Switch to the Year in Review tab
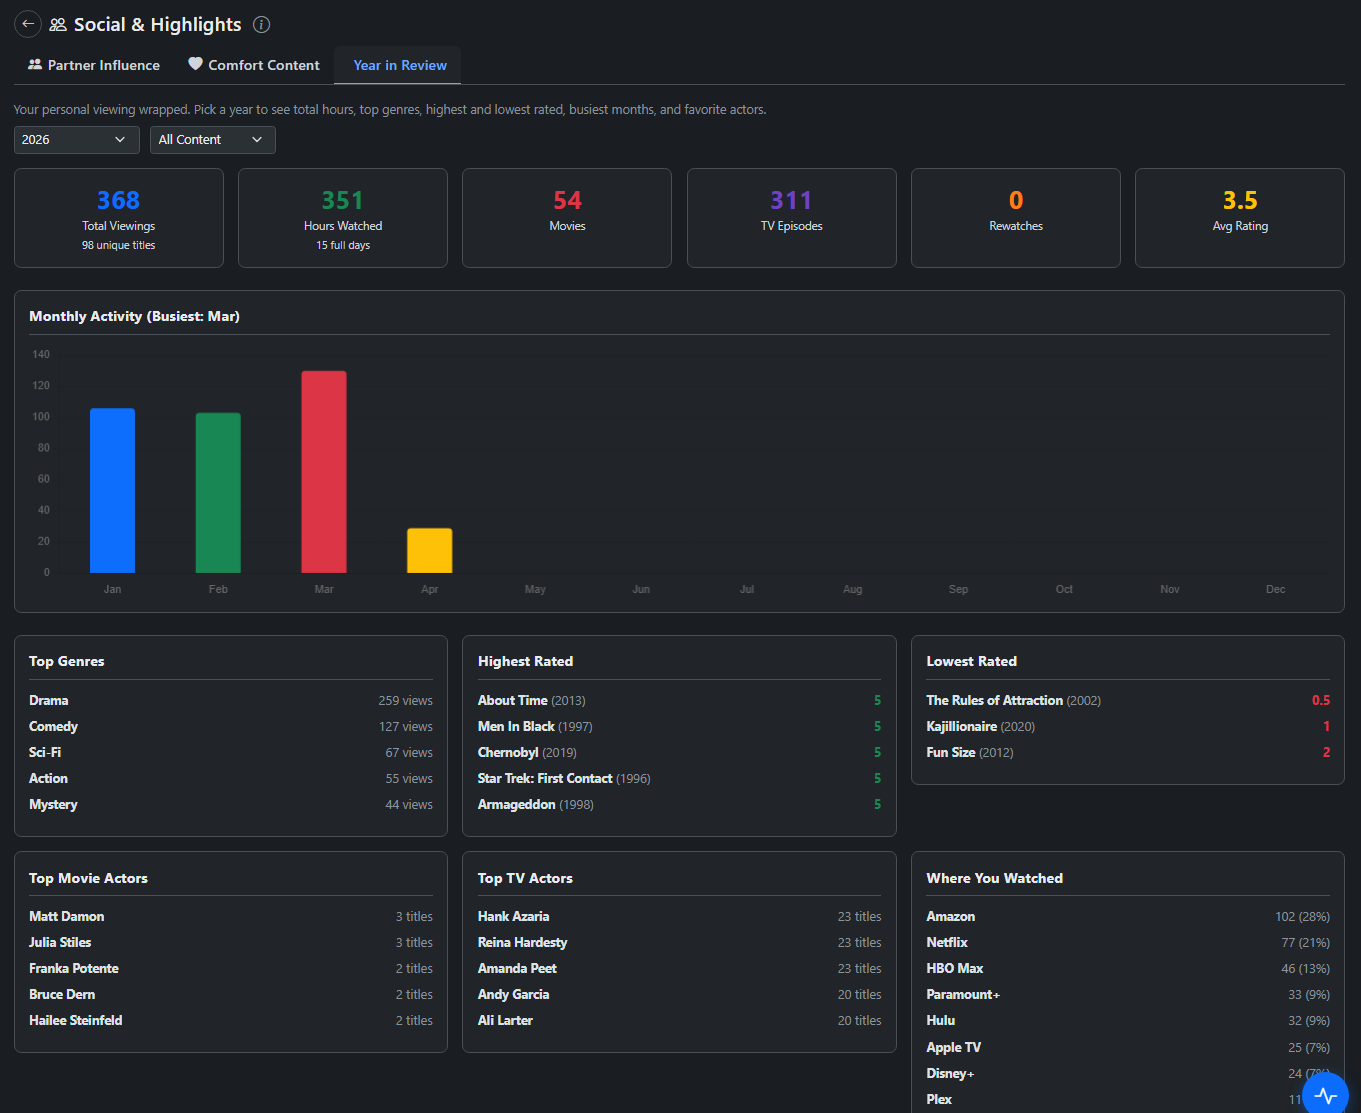 coord(399,65)
